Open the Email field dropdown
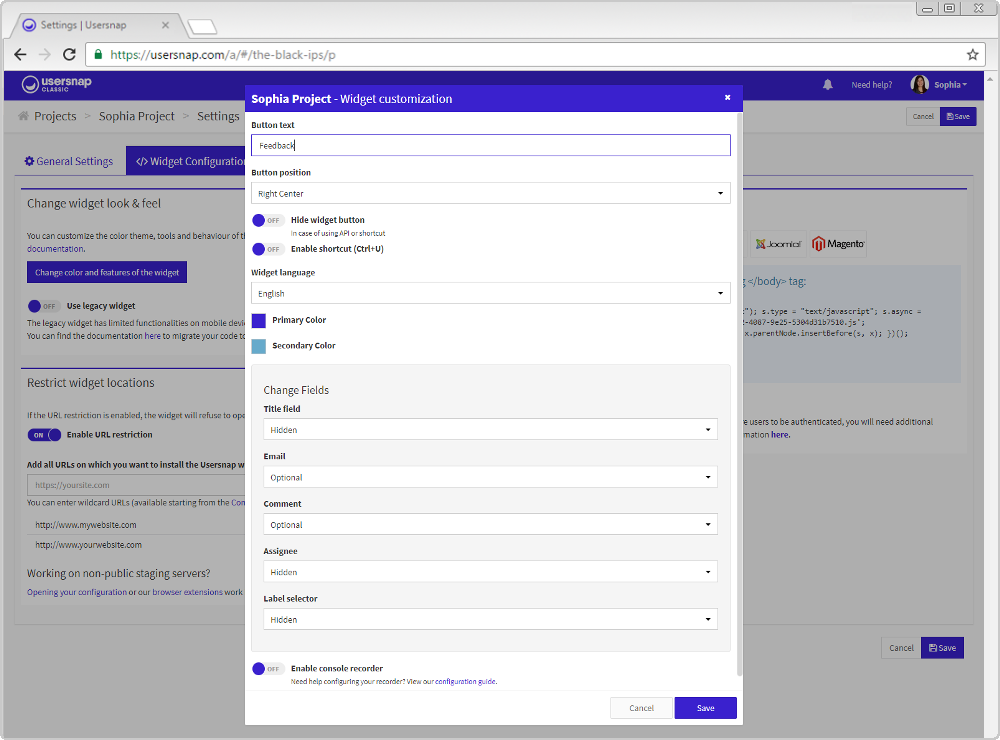This screenshot has width=1000, height=740. click(490, 477)
